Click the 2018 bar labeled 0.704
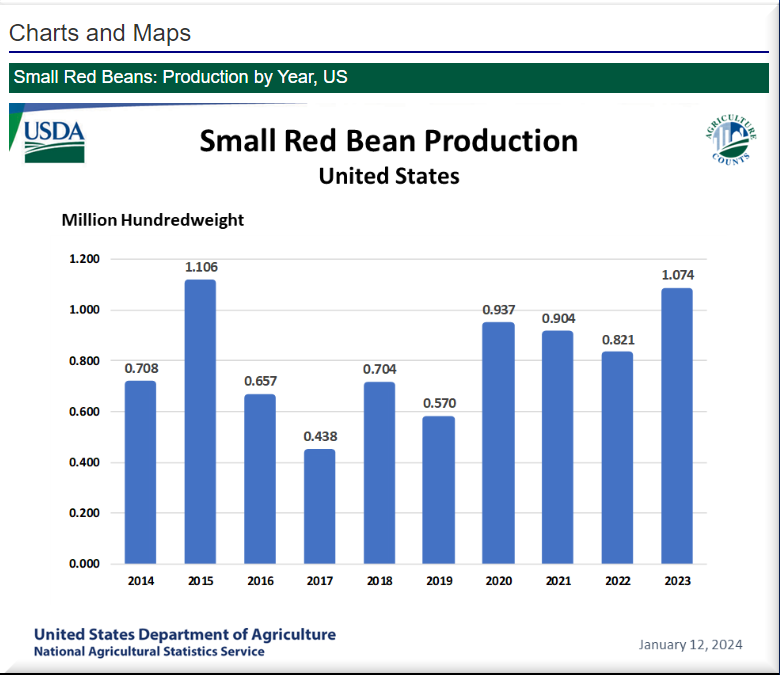The image size is (780, 675). [379, 472]
